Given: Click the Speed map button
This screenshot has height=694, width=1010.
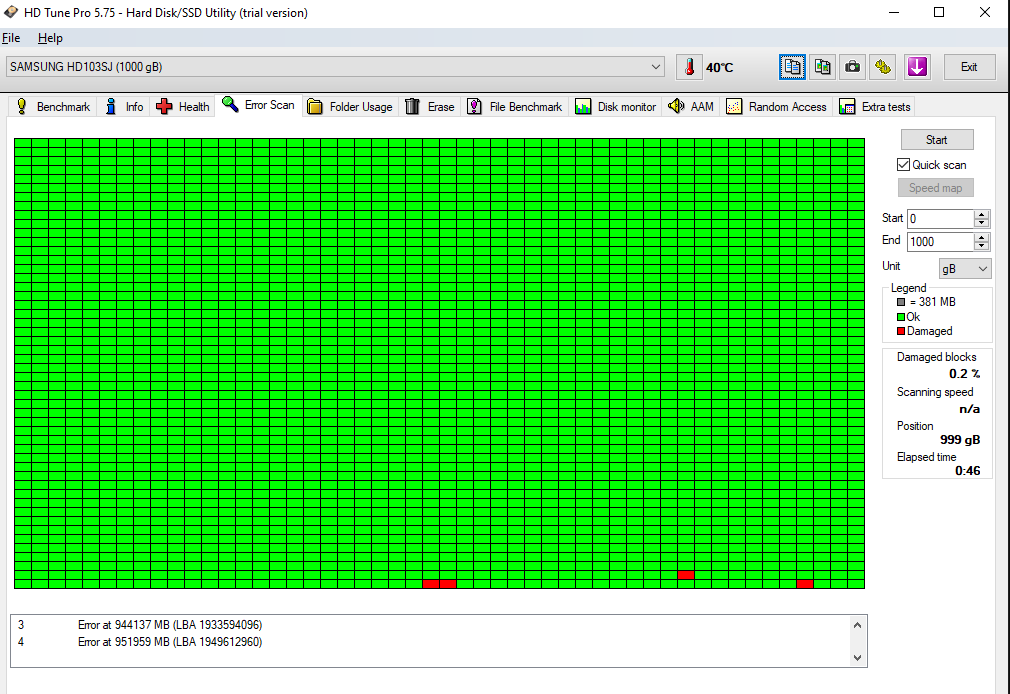Looking at the screenshot, I should [935, 188].
